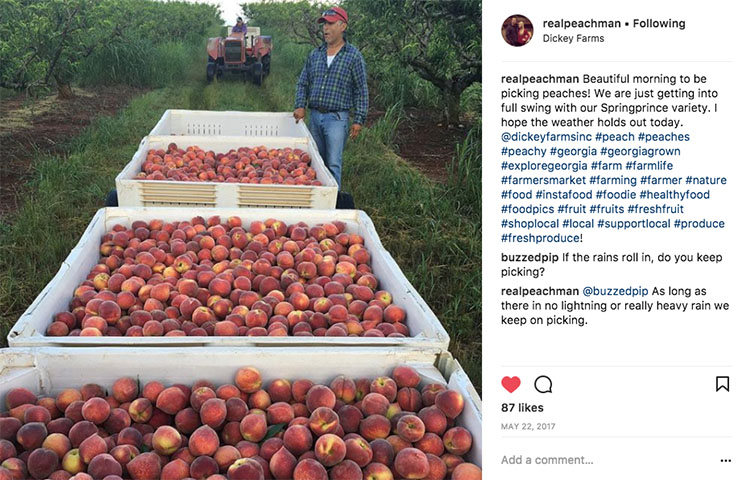This screenshot has height=480, width=750.
Task: Click the @buzzedpip mention in reply
Action: pyautogui.click(x=615, y=291)
